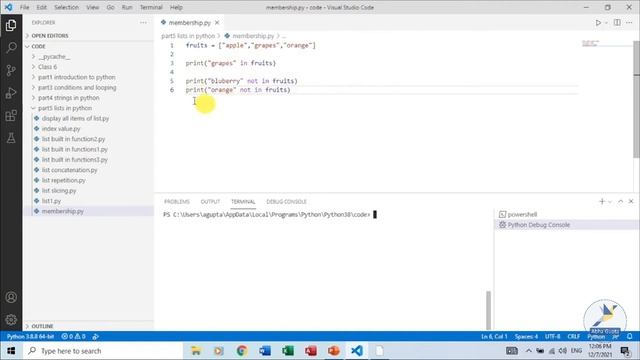Expand part3 conditions and looping folder
This screenshot has height=360, width=640.
pyautogui.click(x=77, y=88)
